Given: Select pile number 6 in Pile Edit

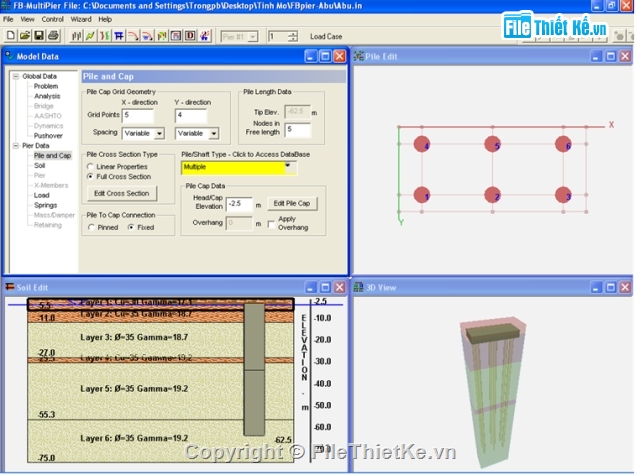Looking at the screenshot, I should pos(563,144).
